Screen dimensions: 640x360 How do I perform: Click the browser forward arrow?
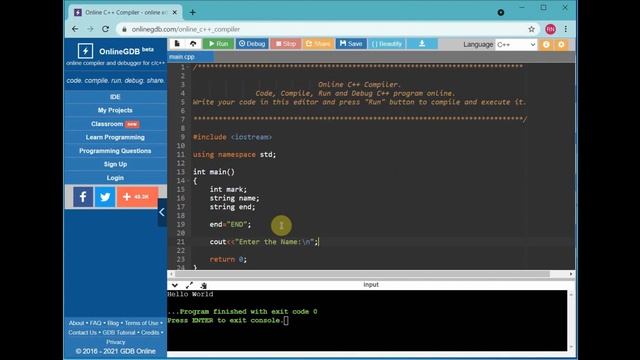pos(90,29)
